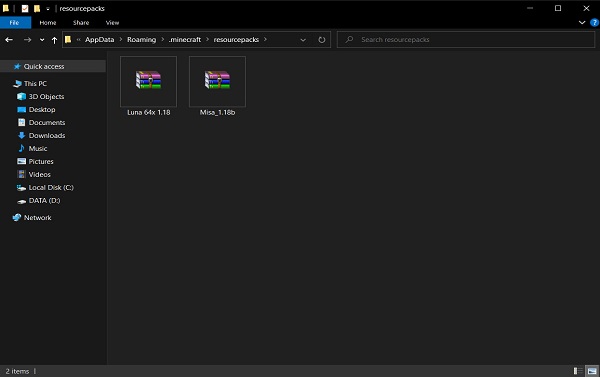600x377 pixels.
Task: Go up one folder level arrow
Action: [54, 40]
